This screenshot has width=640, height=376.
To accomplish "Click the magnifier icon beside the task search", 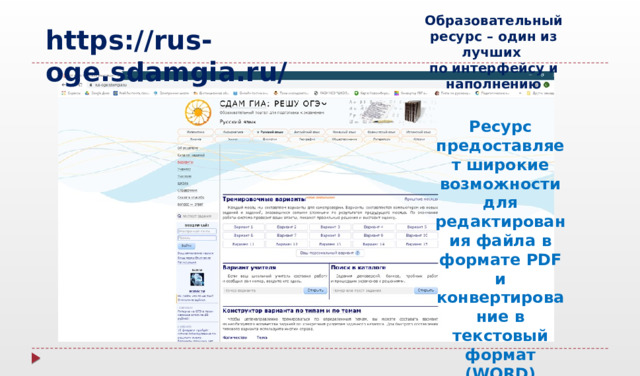I will [179, 216].
